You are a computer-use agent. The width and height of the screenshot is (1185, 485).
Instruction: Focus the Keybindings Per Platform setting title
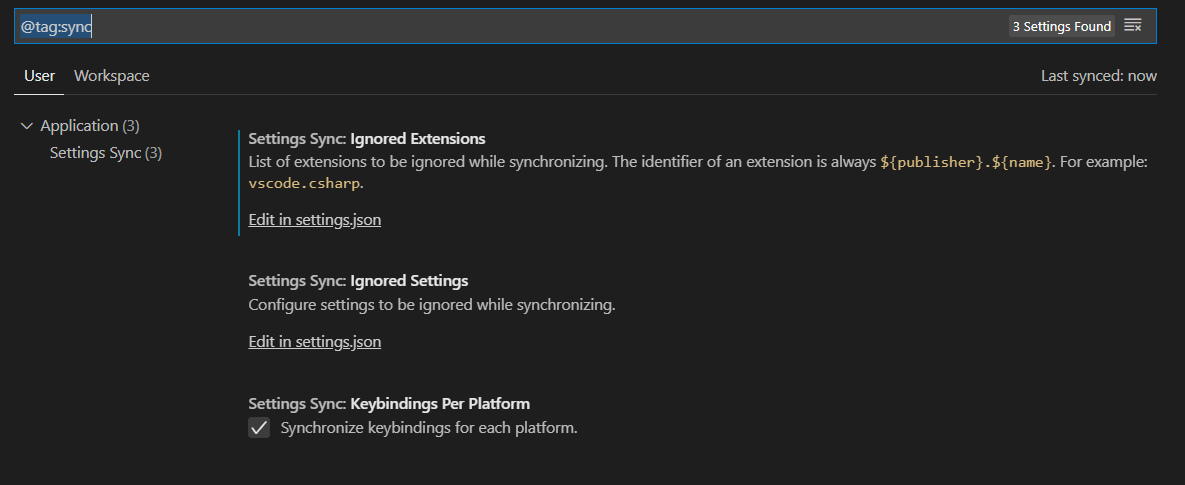pyautogui.click(x=389, y=403)
